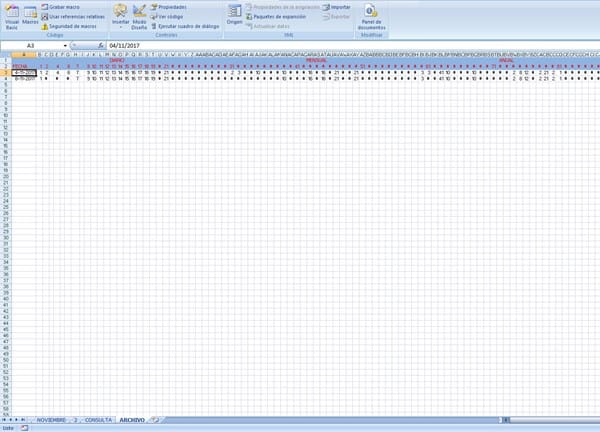The width and height of the screenshot is (600, 432).
Task: Click the macro record icon in status bar
Action: [x=24, y=428]
